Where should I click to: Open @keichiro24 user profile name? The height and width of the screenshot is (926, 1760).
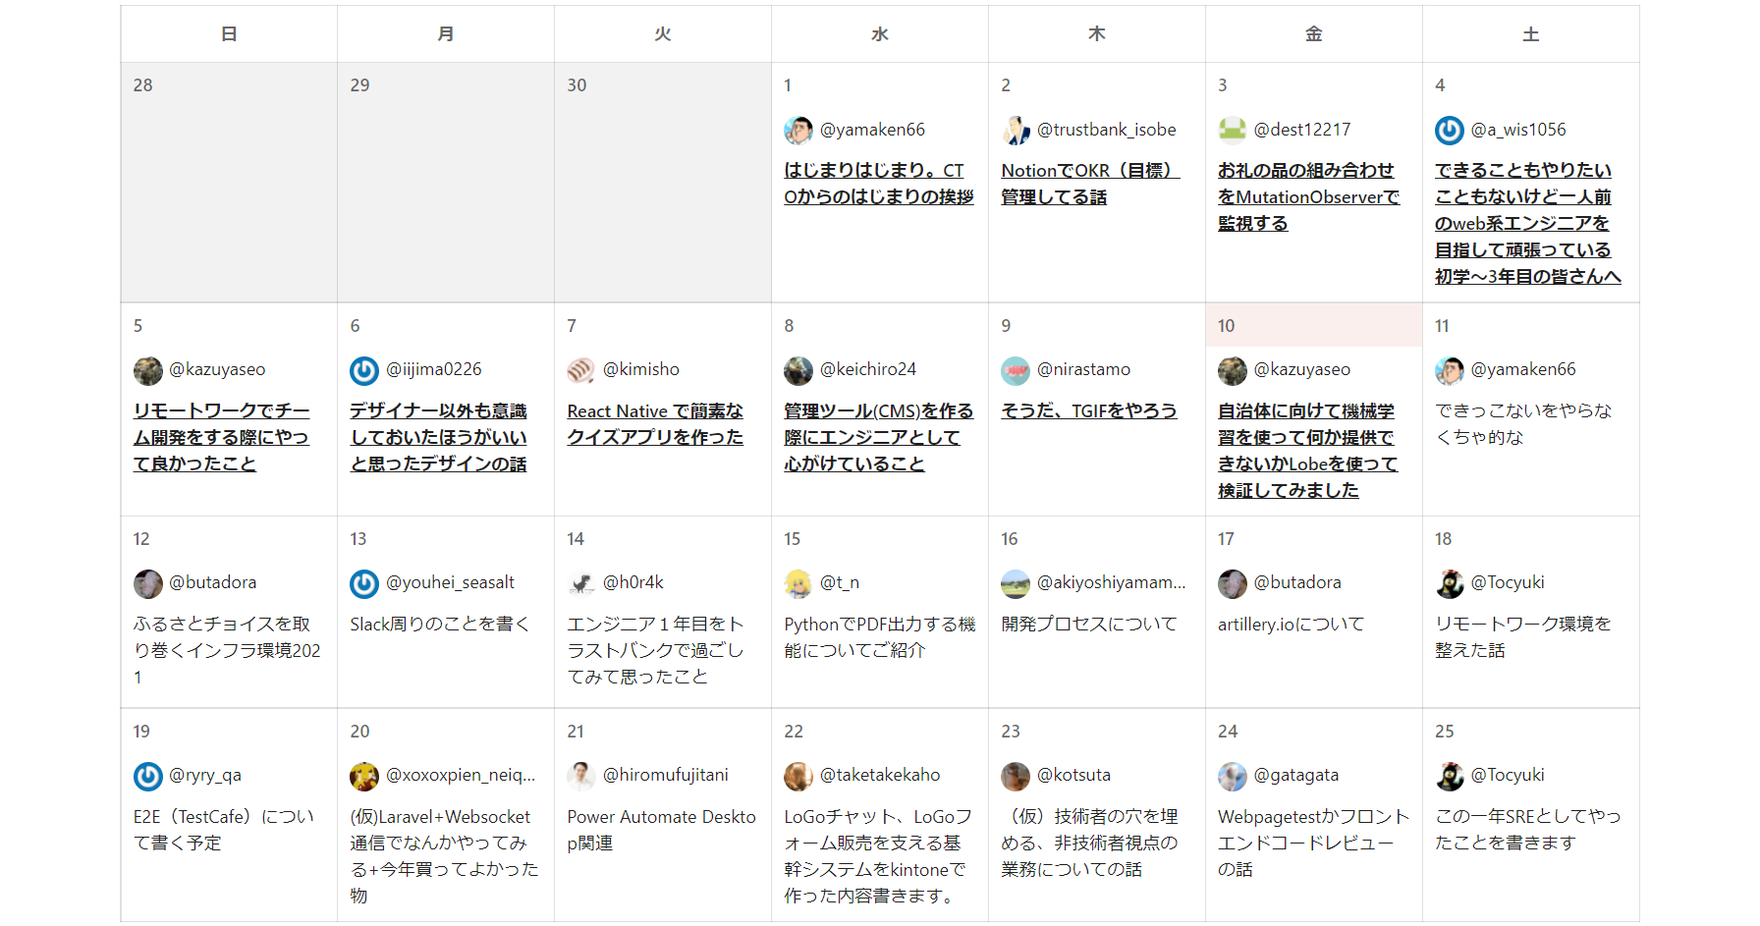click(867, 370)
